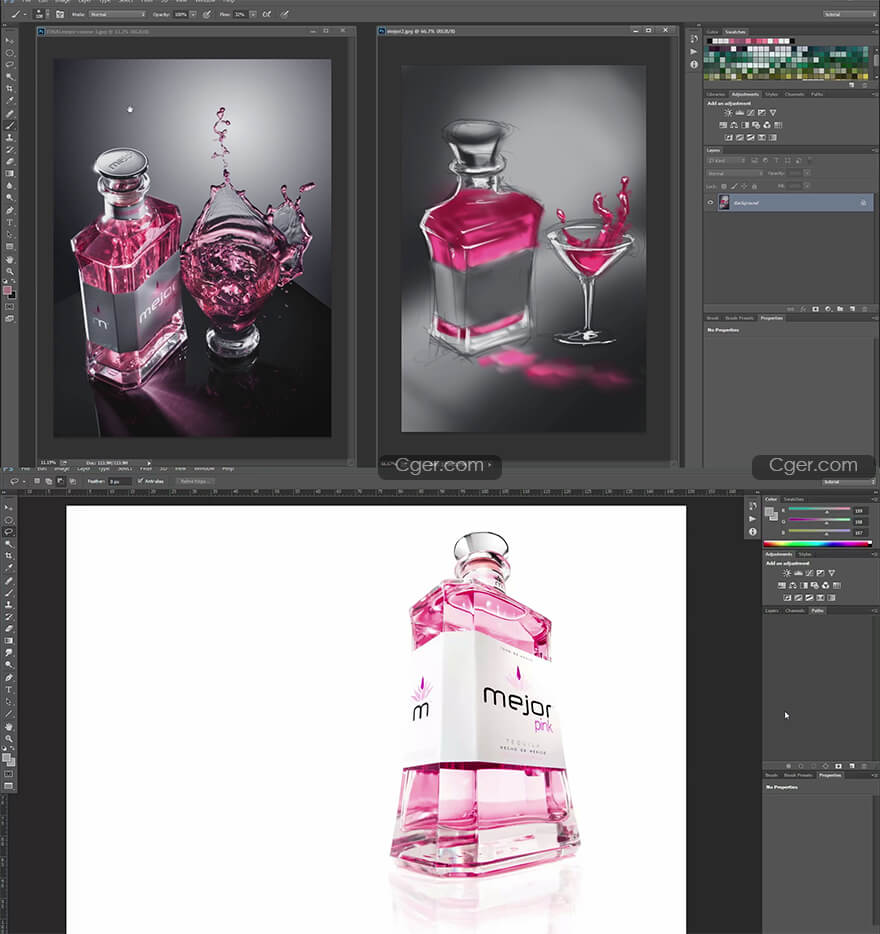Image resolution: width=880 pixels, height=934 pixels.
Task: Open the Brush Preset picker in upper options bar
Action: (x=39, y=14)
